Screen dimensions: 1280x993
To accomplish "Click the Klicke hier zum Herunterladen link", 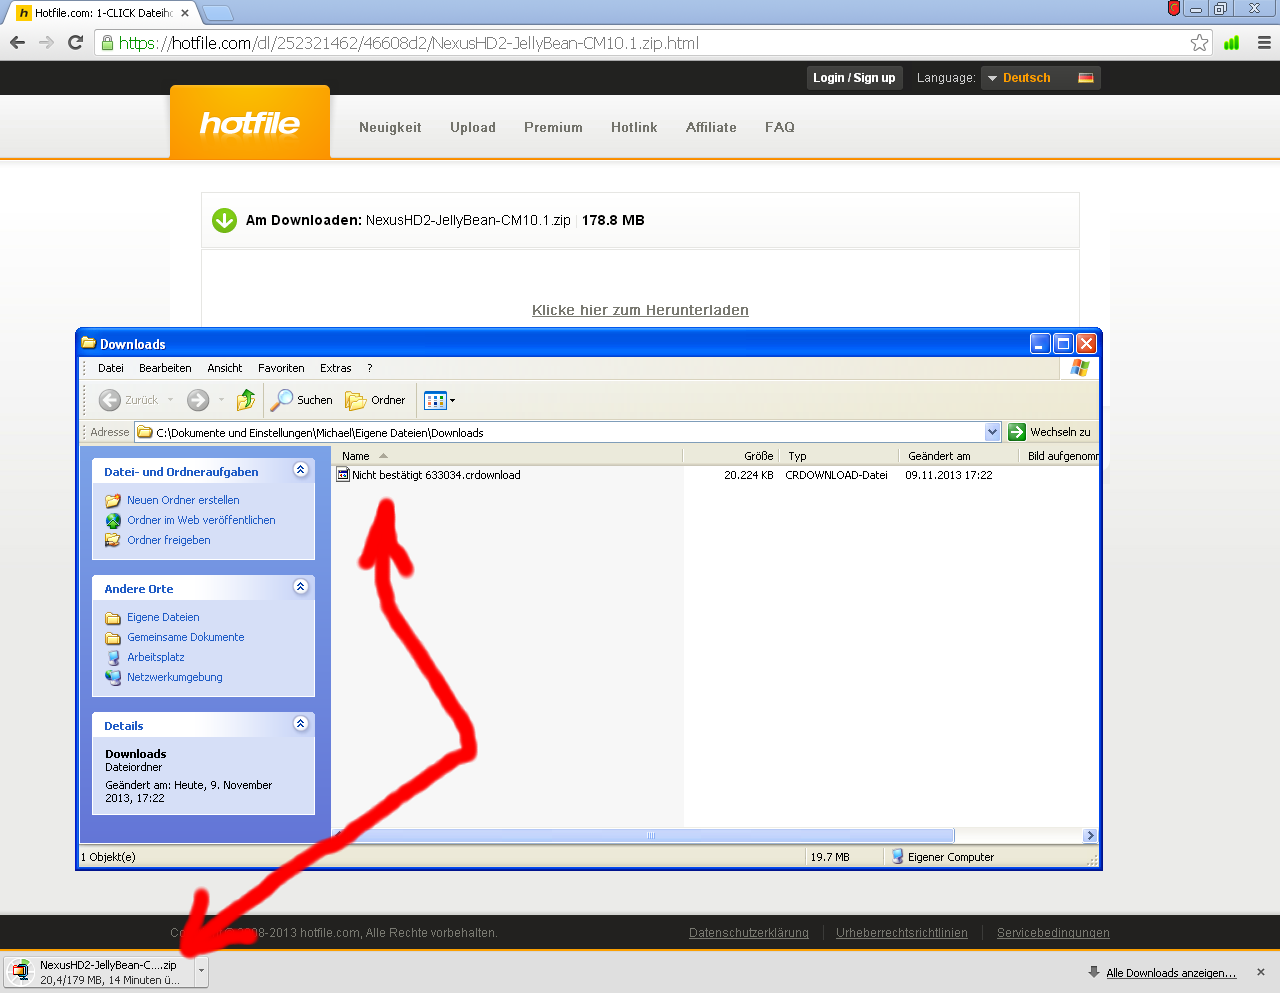I will pyautogui.click(x=640, y=310).
